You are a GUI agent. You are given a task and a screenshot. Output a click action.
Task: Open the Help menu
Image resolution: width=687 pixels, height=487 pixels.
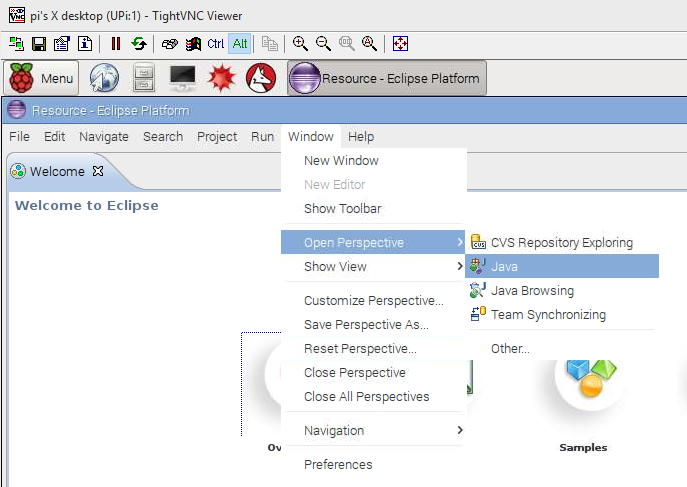coord(361,137)
